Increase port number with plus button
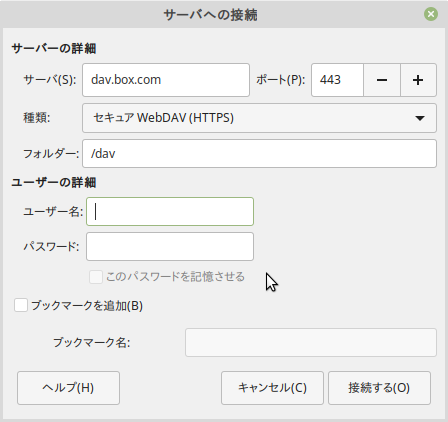This screenshot has height=422, width=448. (418, 80)
